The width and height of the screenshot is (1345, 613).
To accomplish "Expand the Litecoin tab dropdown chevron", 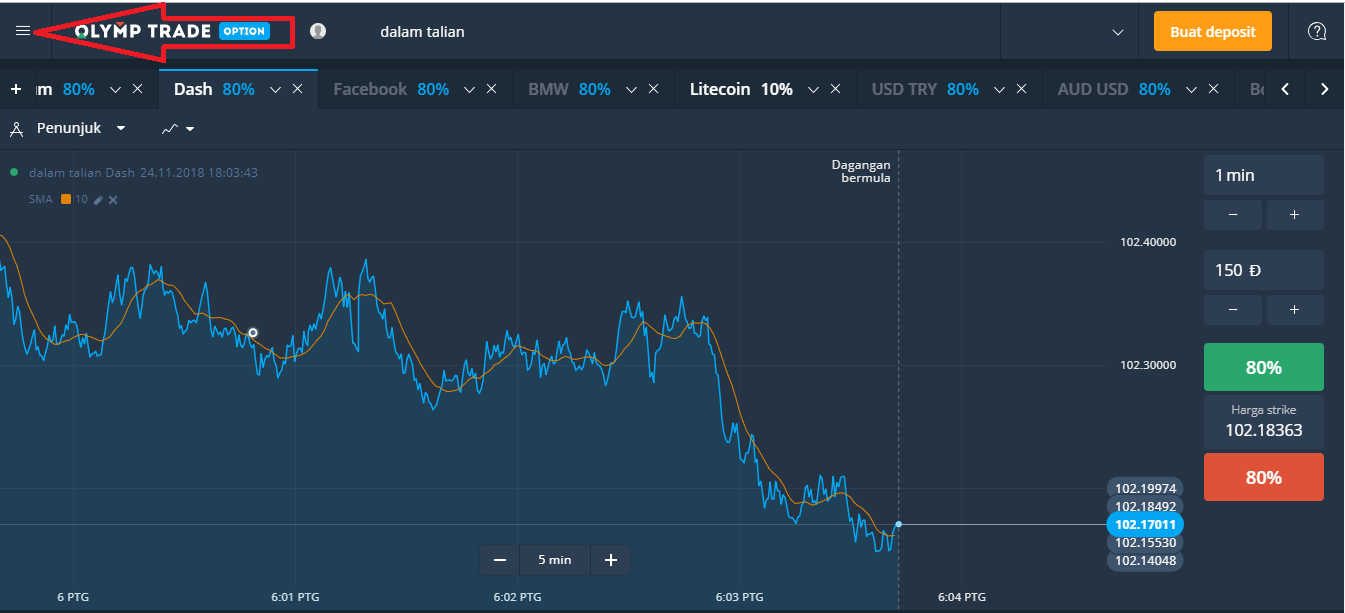I will (813, 89).
